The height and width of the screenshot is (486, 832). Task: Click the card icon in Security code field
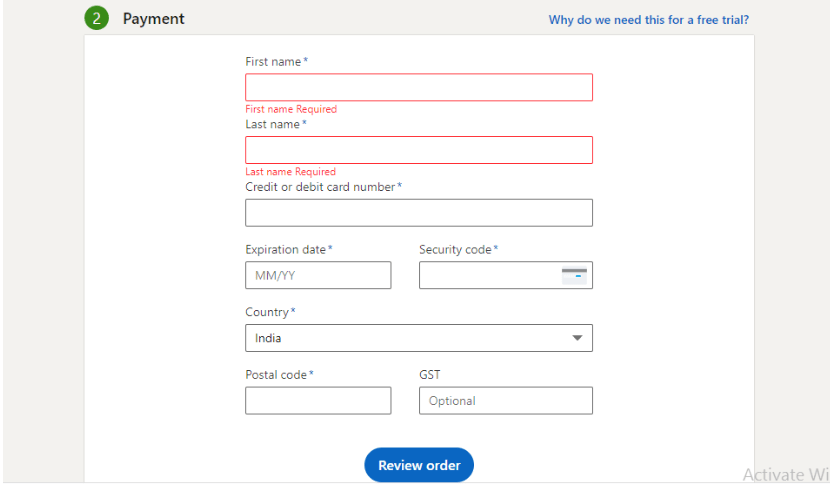574,275
